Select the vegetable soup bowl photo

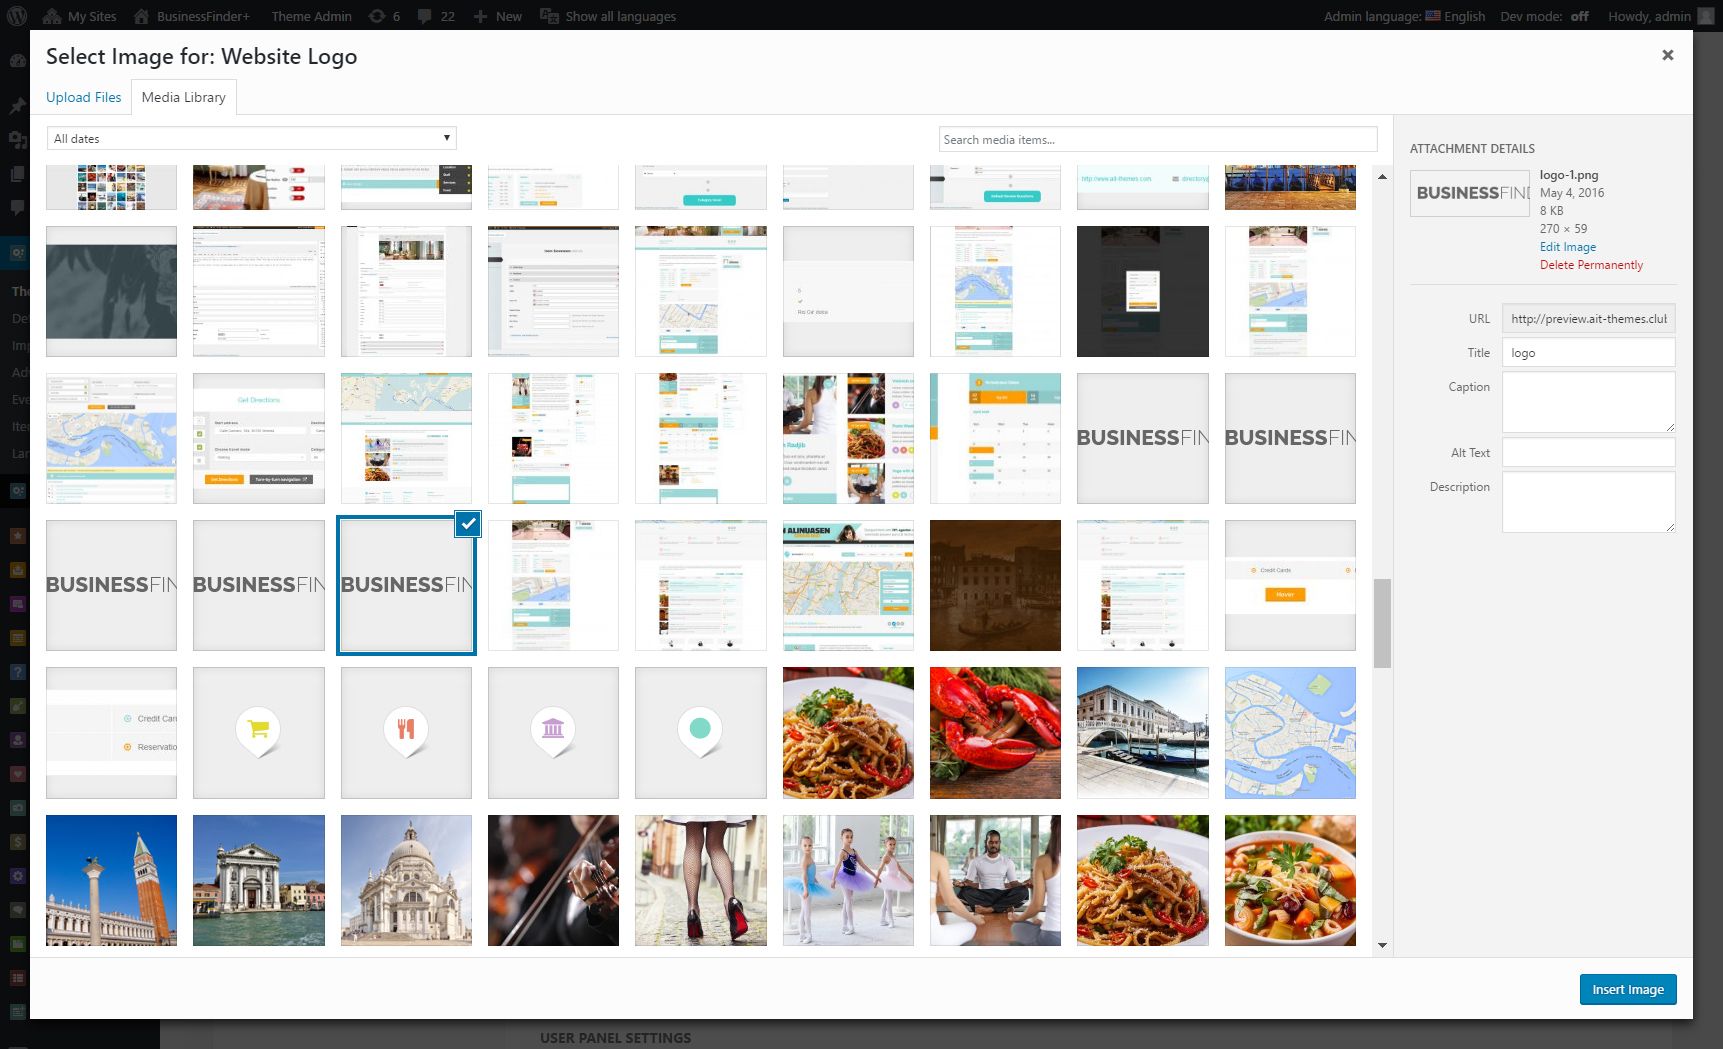[1290, 880]
